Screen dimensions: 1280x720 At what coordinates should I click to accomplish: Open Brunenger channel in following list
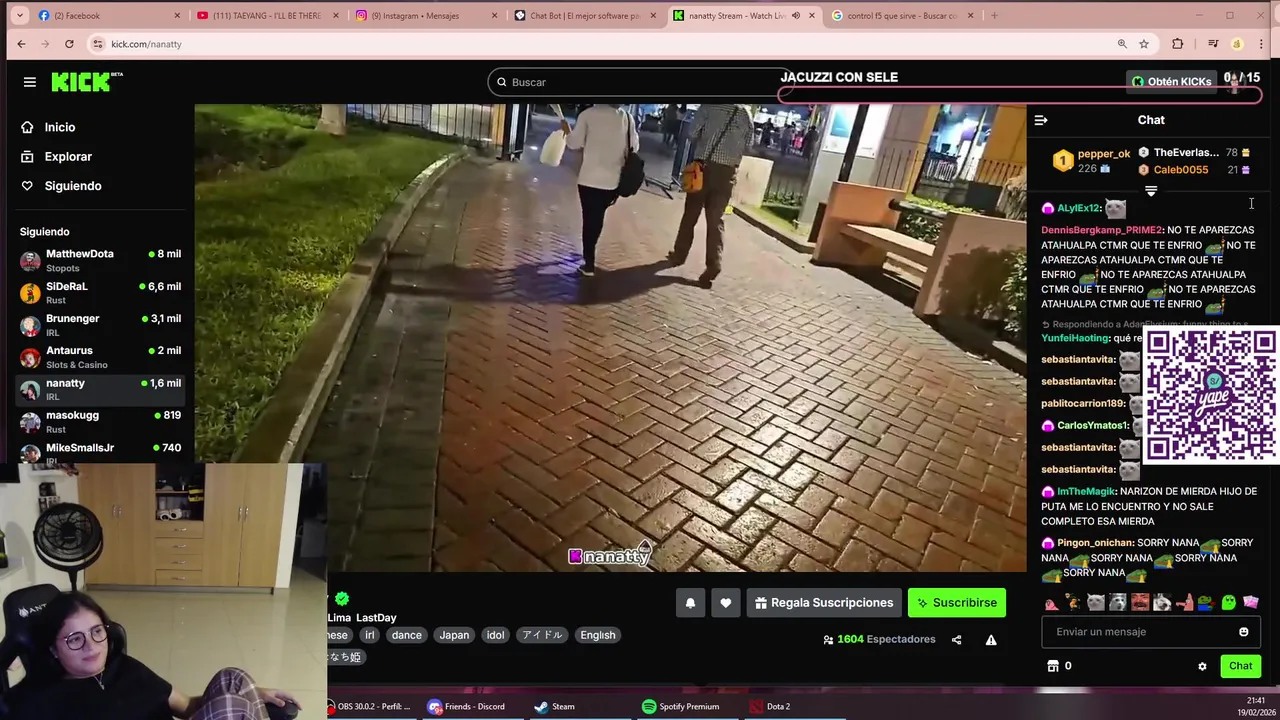pyautogui.click(x=100, y=324)
